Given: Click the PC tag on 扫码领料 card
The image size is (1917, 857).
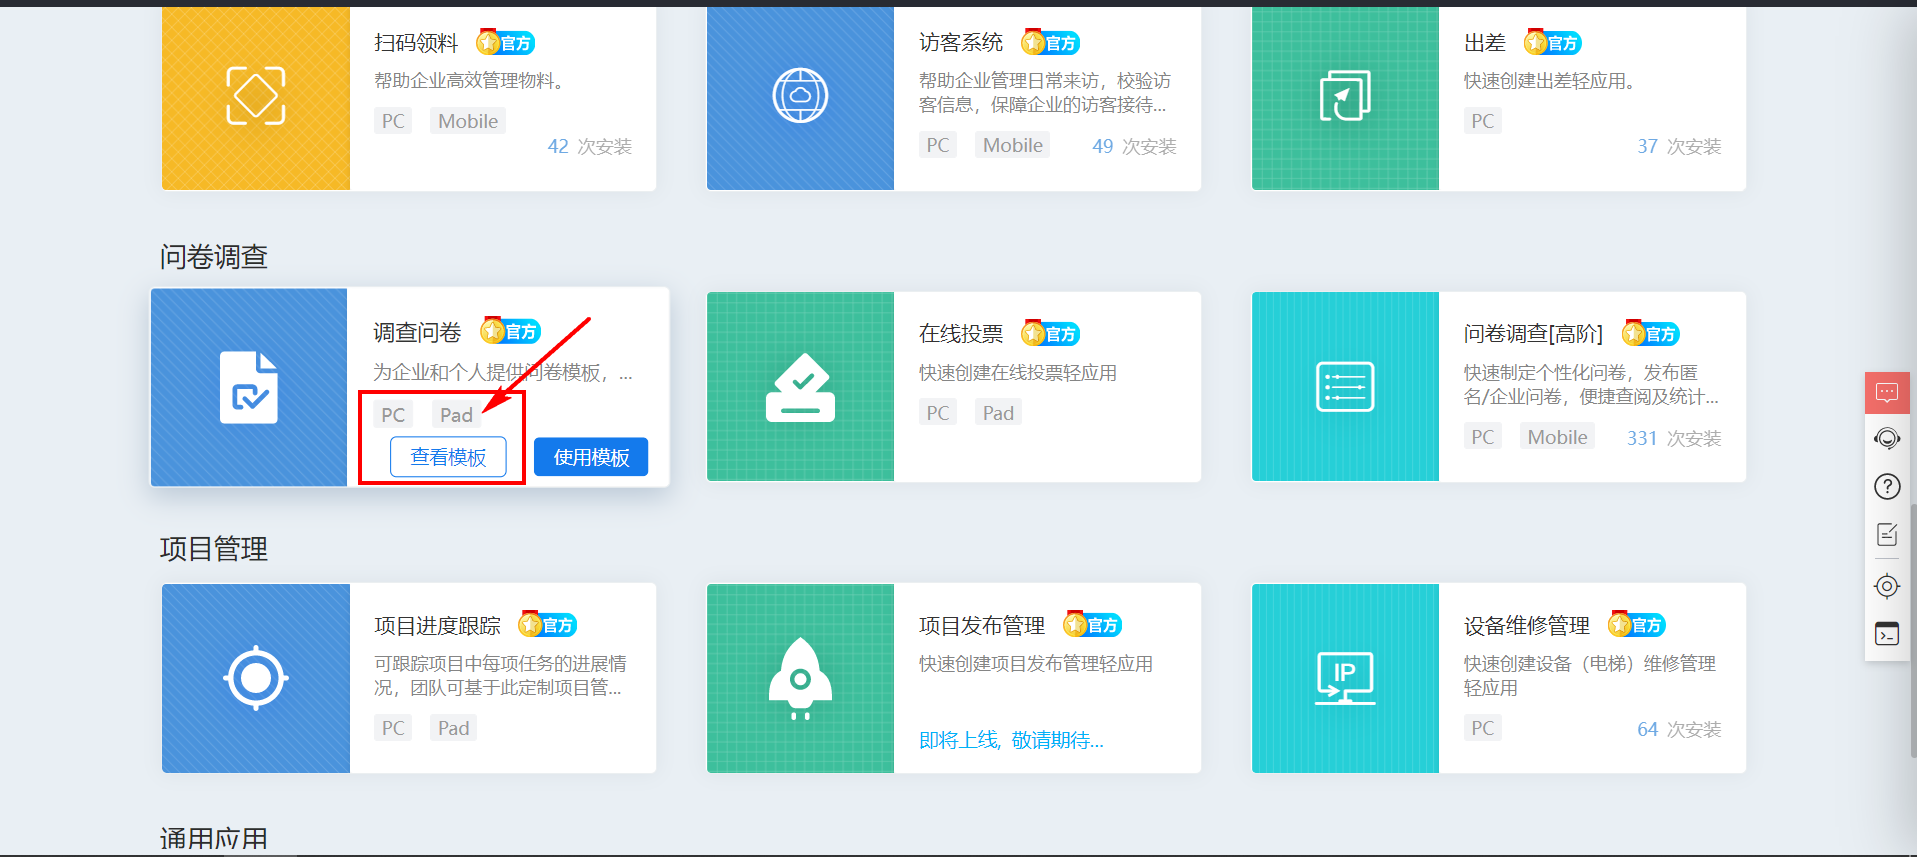Looking at the screenshot, I should (x=393, y=121).
